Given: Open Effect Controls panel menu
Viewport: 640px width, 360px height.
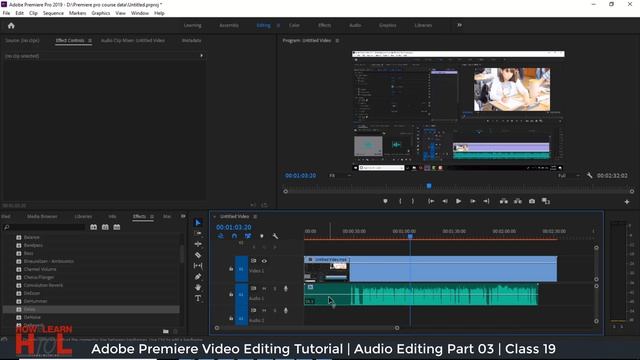Looking at the screenshot, I should (x=90, y=40).
